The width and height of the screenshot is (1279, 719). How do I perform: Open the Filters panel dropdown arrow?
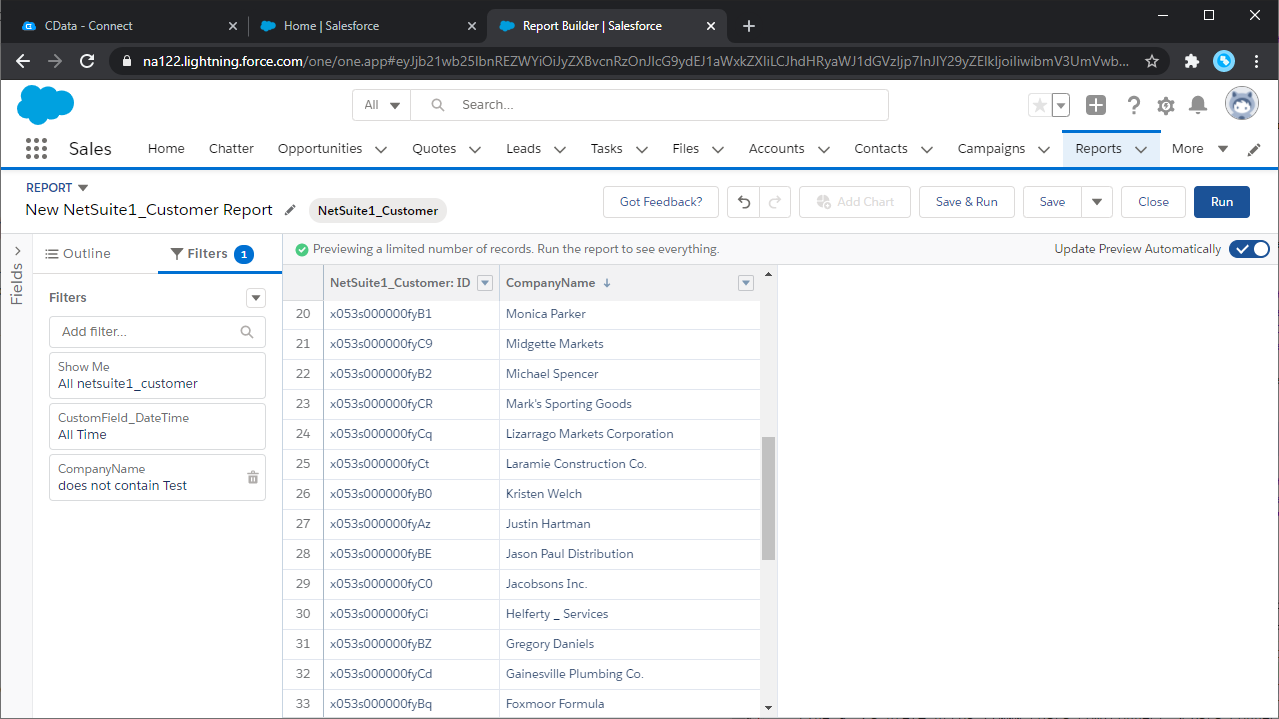[x=256, y=298]
